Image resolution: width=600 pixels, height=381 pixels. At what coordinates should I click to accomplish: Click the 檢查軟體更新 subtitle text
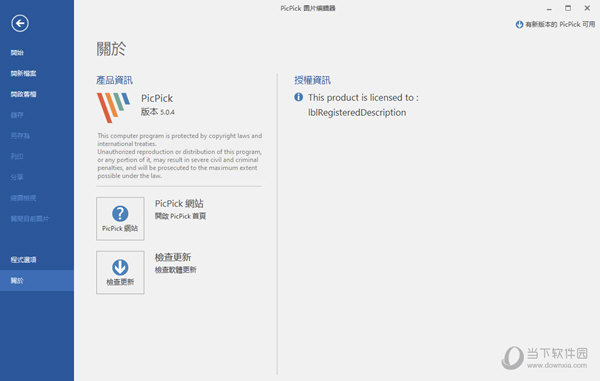point(176,270)
